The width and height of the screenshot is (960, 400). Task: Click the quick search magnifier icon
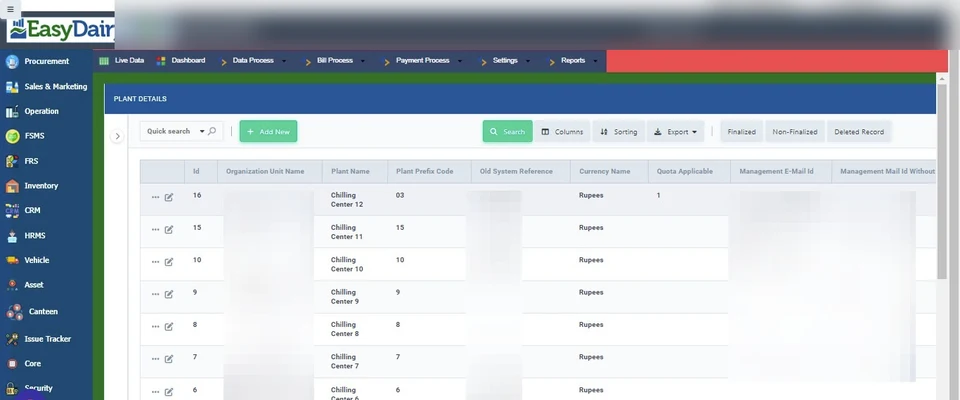tap(212, 131)
